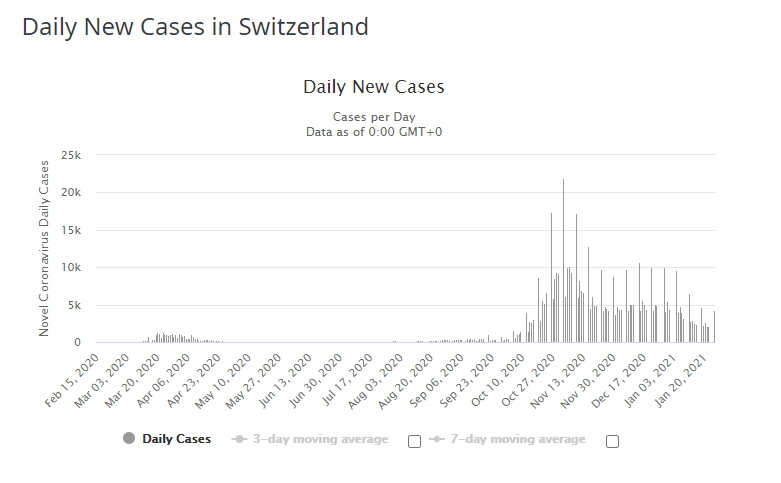The width and height of the screenshot is (781, 483).
Task: Click the 7-day moving average line marker
Action: [436, 439]
